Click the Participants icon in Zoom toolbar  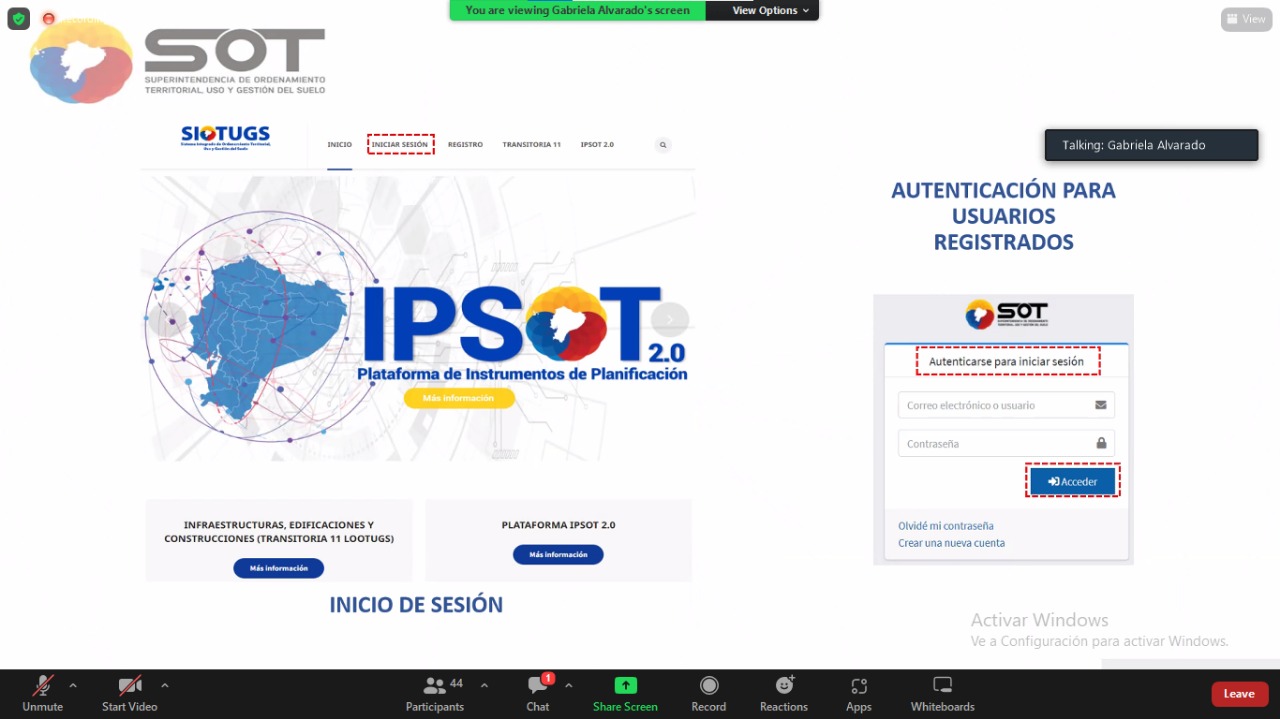click(x=435, y=686)
